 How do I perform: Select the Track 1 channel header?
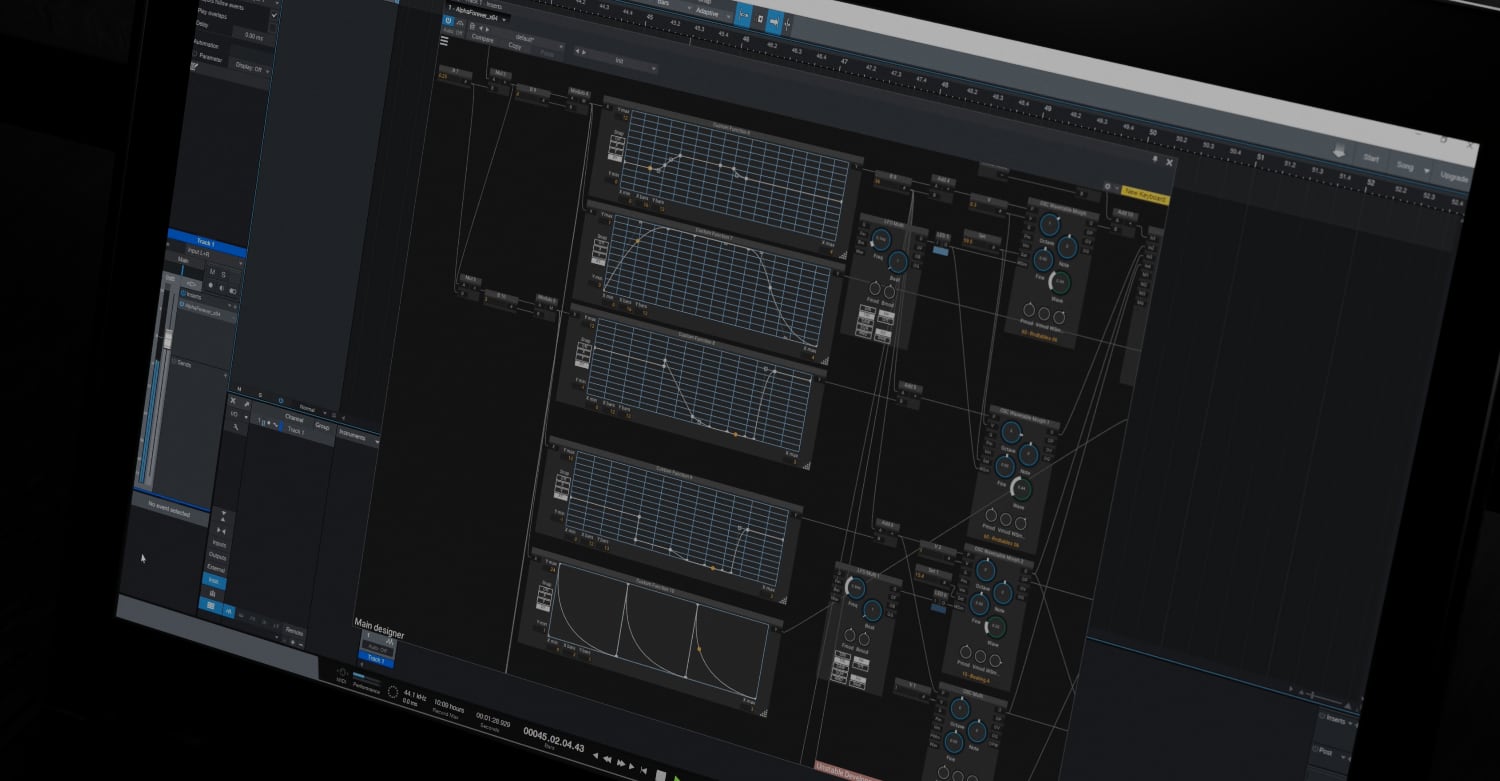click(206, 243)
